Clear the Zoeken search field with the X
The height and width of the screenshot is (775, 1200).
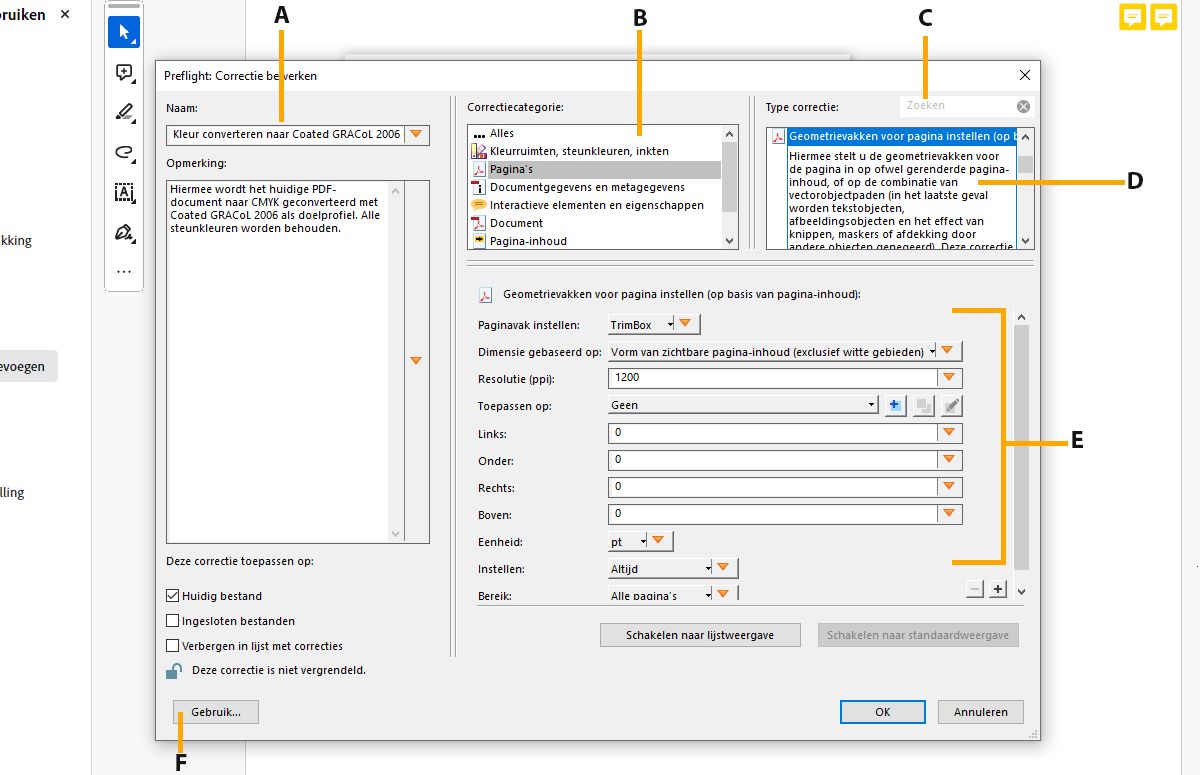[1022, 105]
